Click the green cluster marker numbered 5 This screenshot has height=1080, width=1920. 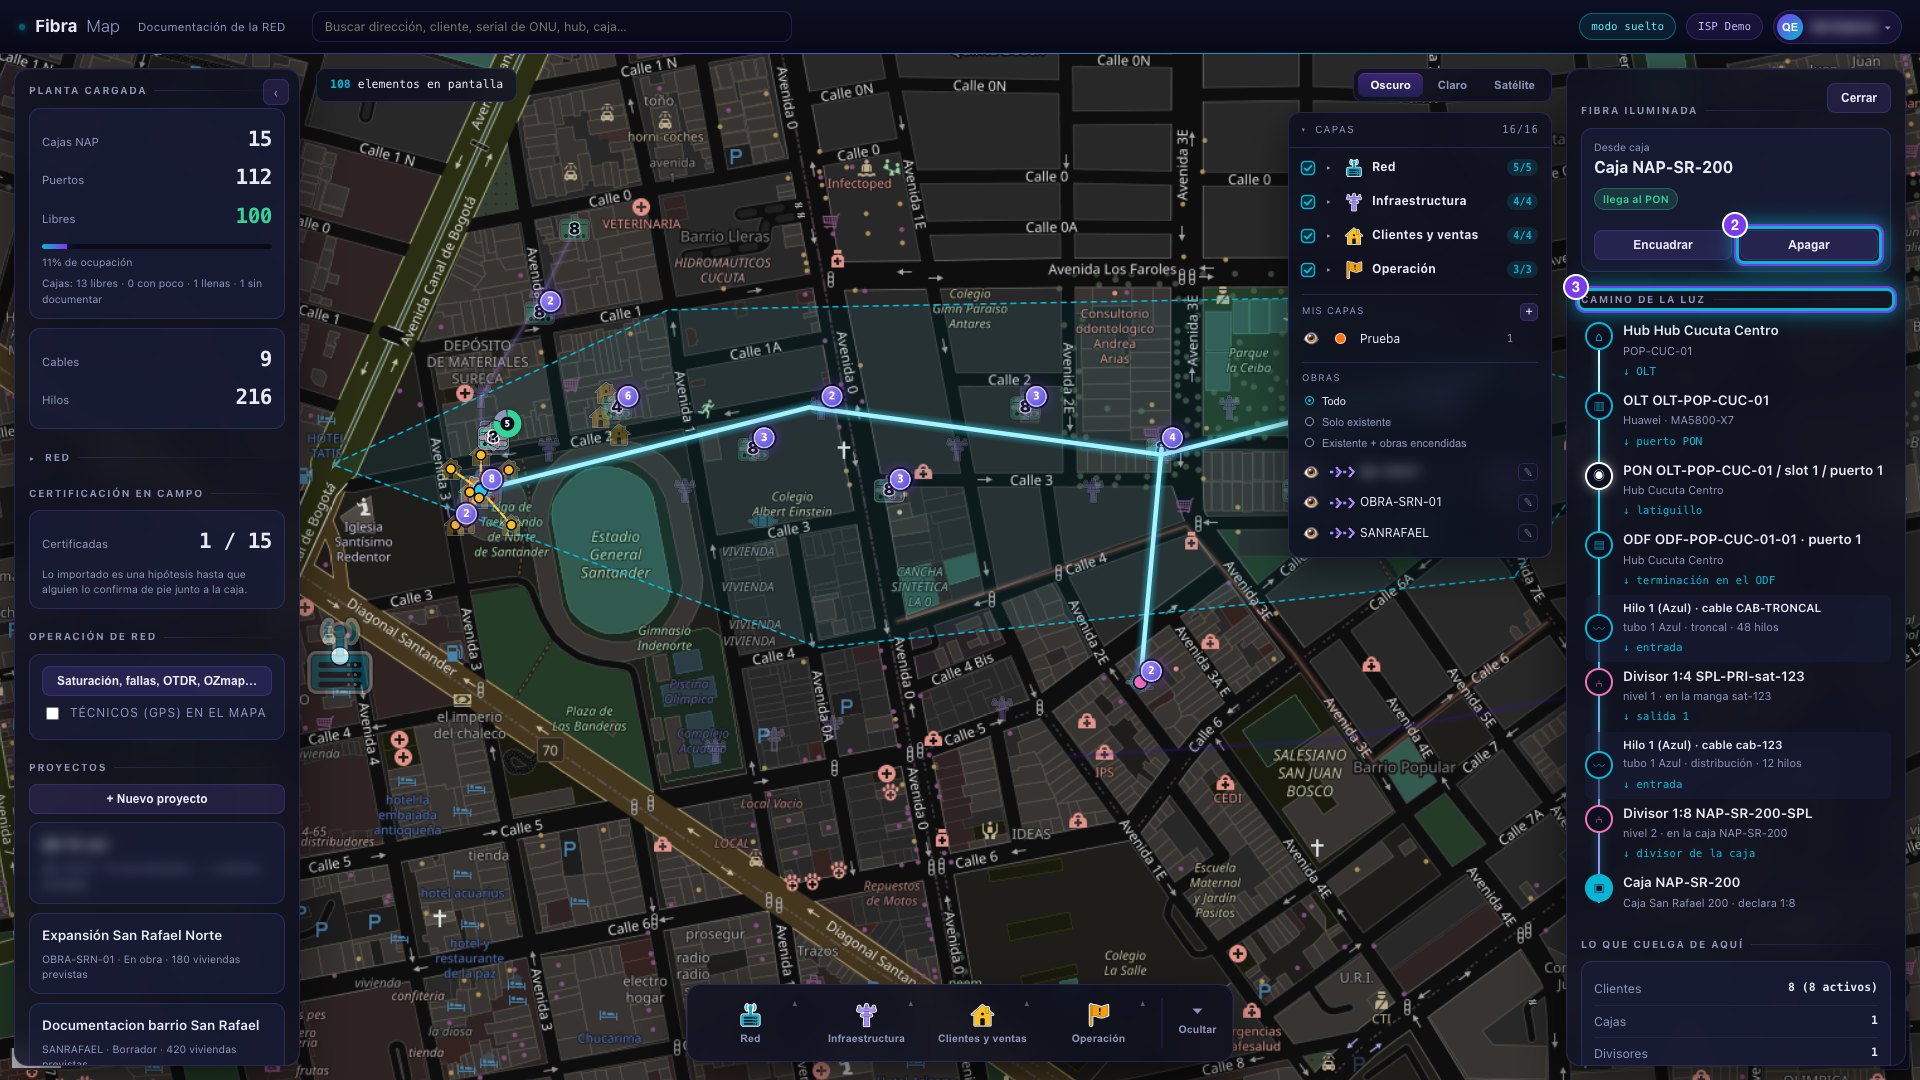pos(507,424)
